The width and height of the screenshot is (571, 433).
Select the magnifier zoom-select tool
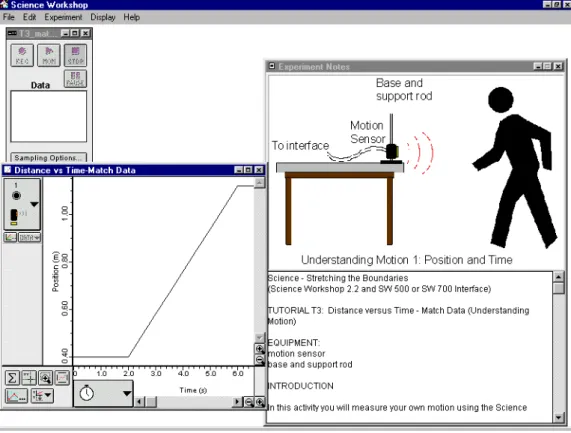tap(46, 378)
